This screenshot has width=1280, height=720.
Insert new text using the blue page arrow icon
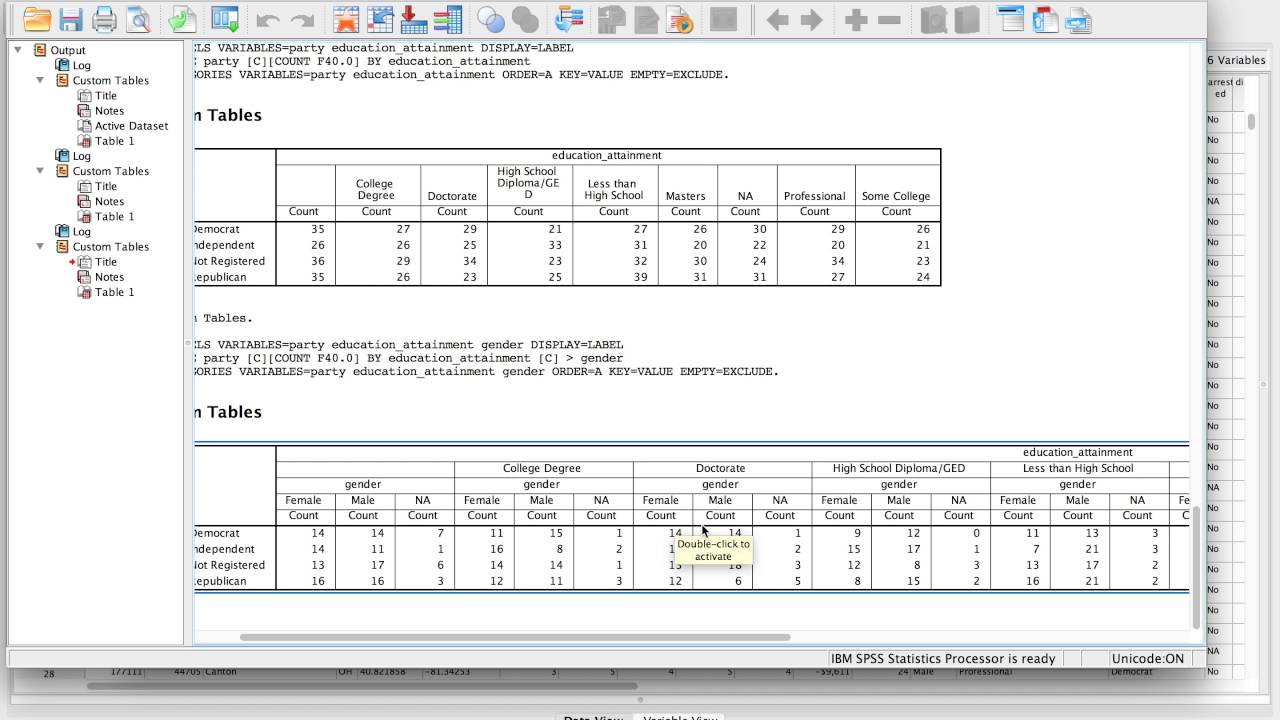point(1078,19)
